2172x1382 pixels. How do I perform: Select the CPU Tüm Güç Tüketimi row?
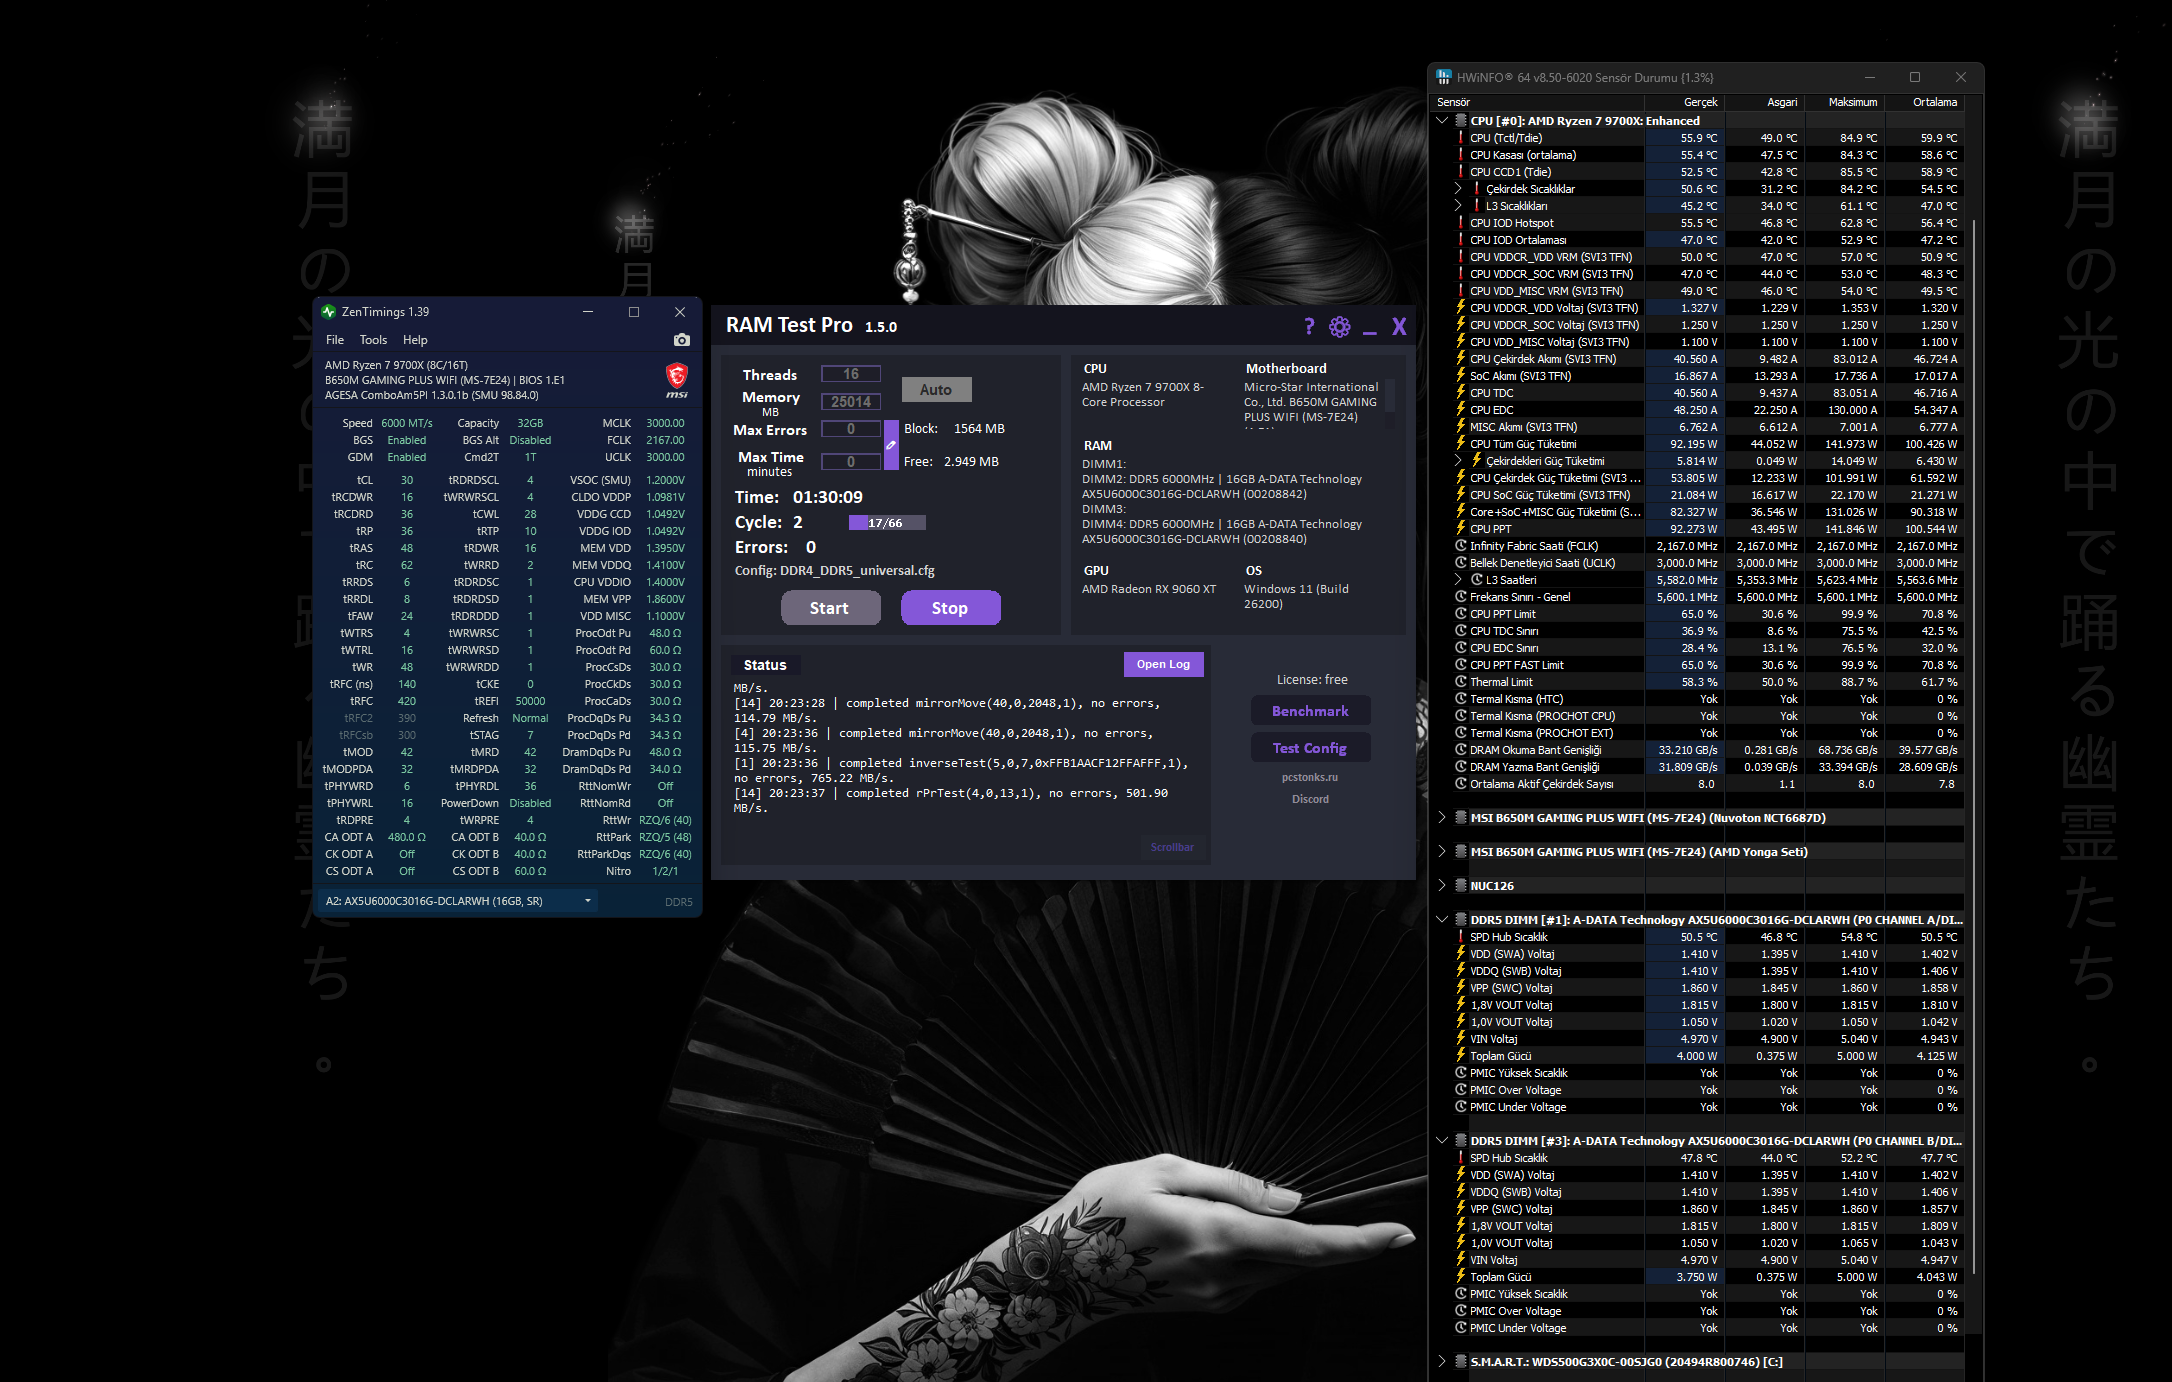point(1707,444)
